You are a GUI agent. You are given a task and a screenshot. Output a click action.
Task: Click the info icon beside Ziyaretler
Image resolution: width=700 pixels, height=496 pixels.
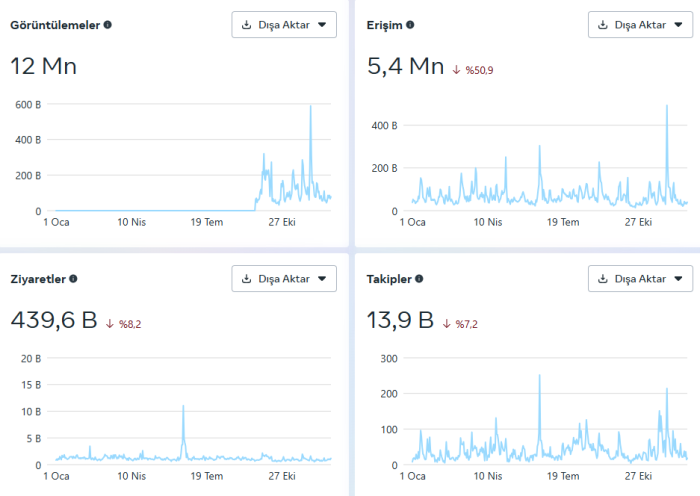point(73,279)
